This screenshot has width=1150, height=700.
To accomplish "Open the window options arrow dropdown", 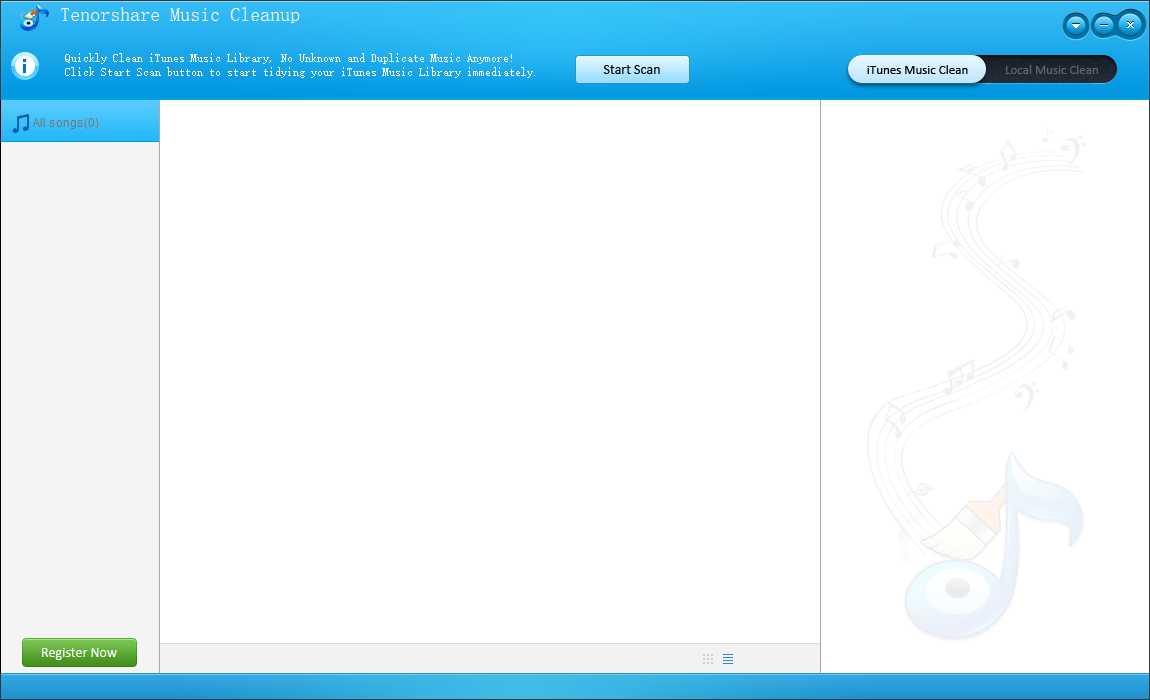I will pyautogui.click(x=1075, y=24).
